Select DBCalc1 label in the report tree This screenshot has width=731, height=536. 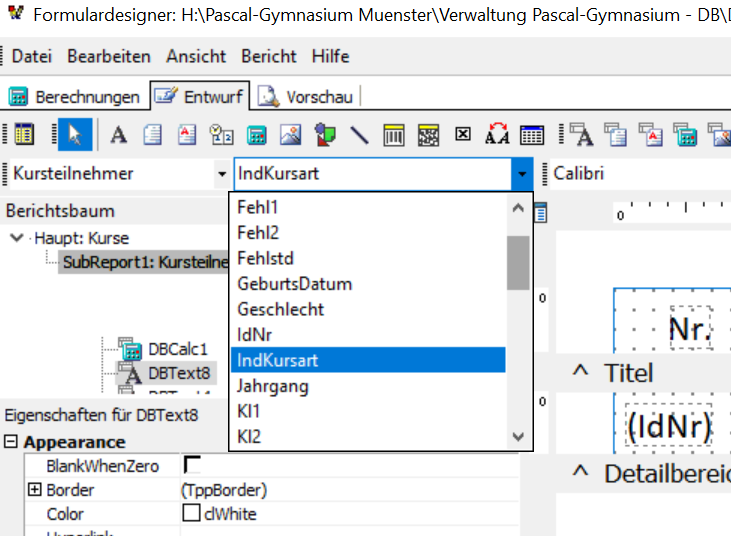177,349
